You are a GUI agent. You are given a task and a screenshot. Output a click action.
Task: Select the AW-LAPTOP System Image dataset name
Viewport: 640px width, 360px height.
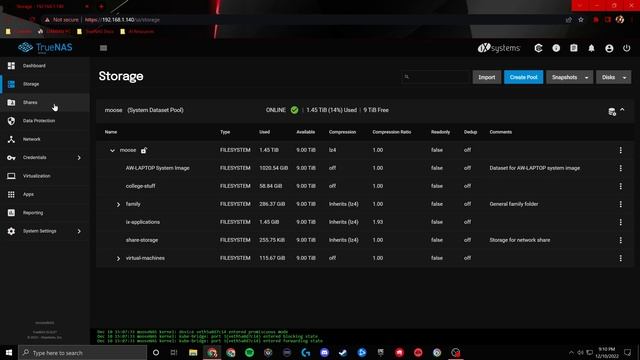(x=158, y=168)
